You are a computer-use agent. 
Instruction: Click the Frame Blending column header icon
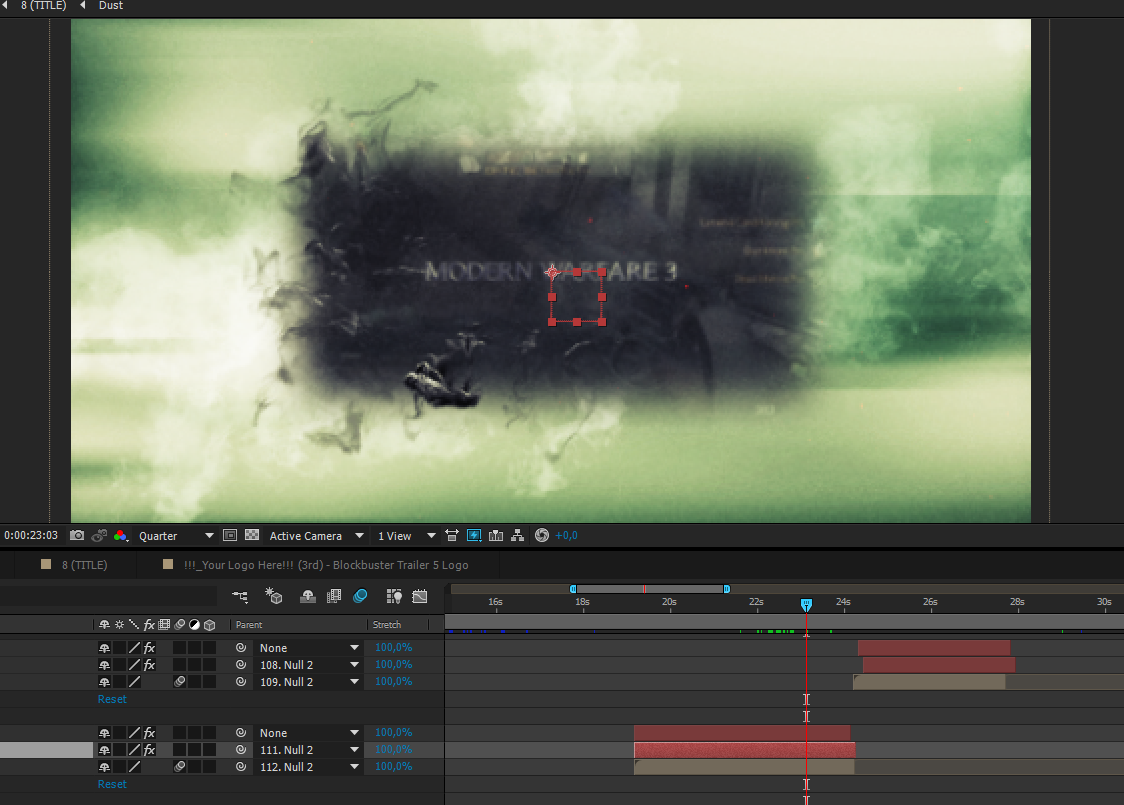(x=164, y=625)
